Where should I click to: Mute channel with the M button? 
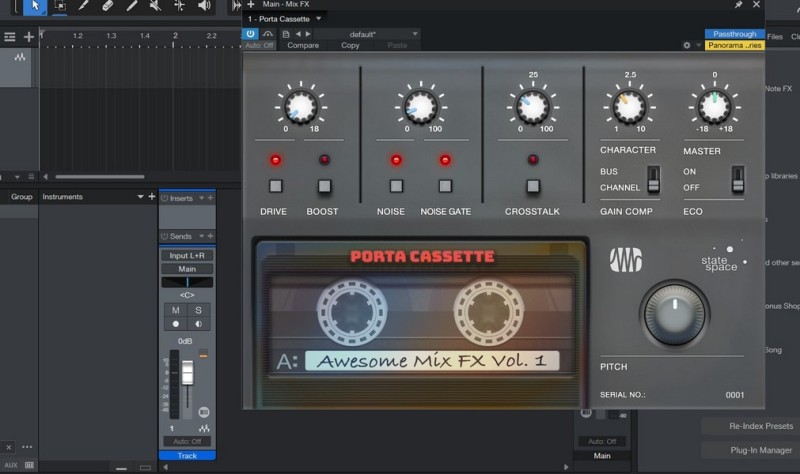click(x=176, y=310)
